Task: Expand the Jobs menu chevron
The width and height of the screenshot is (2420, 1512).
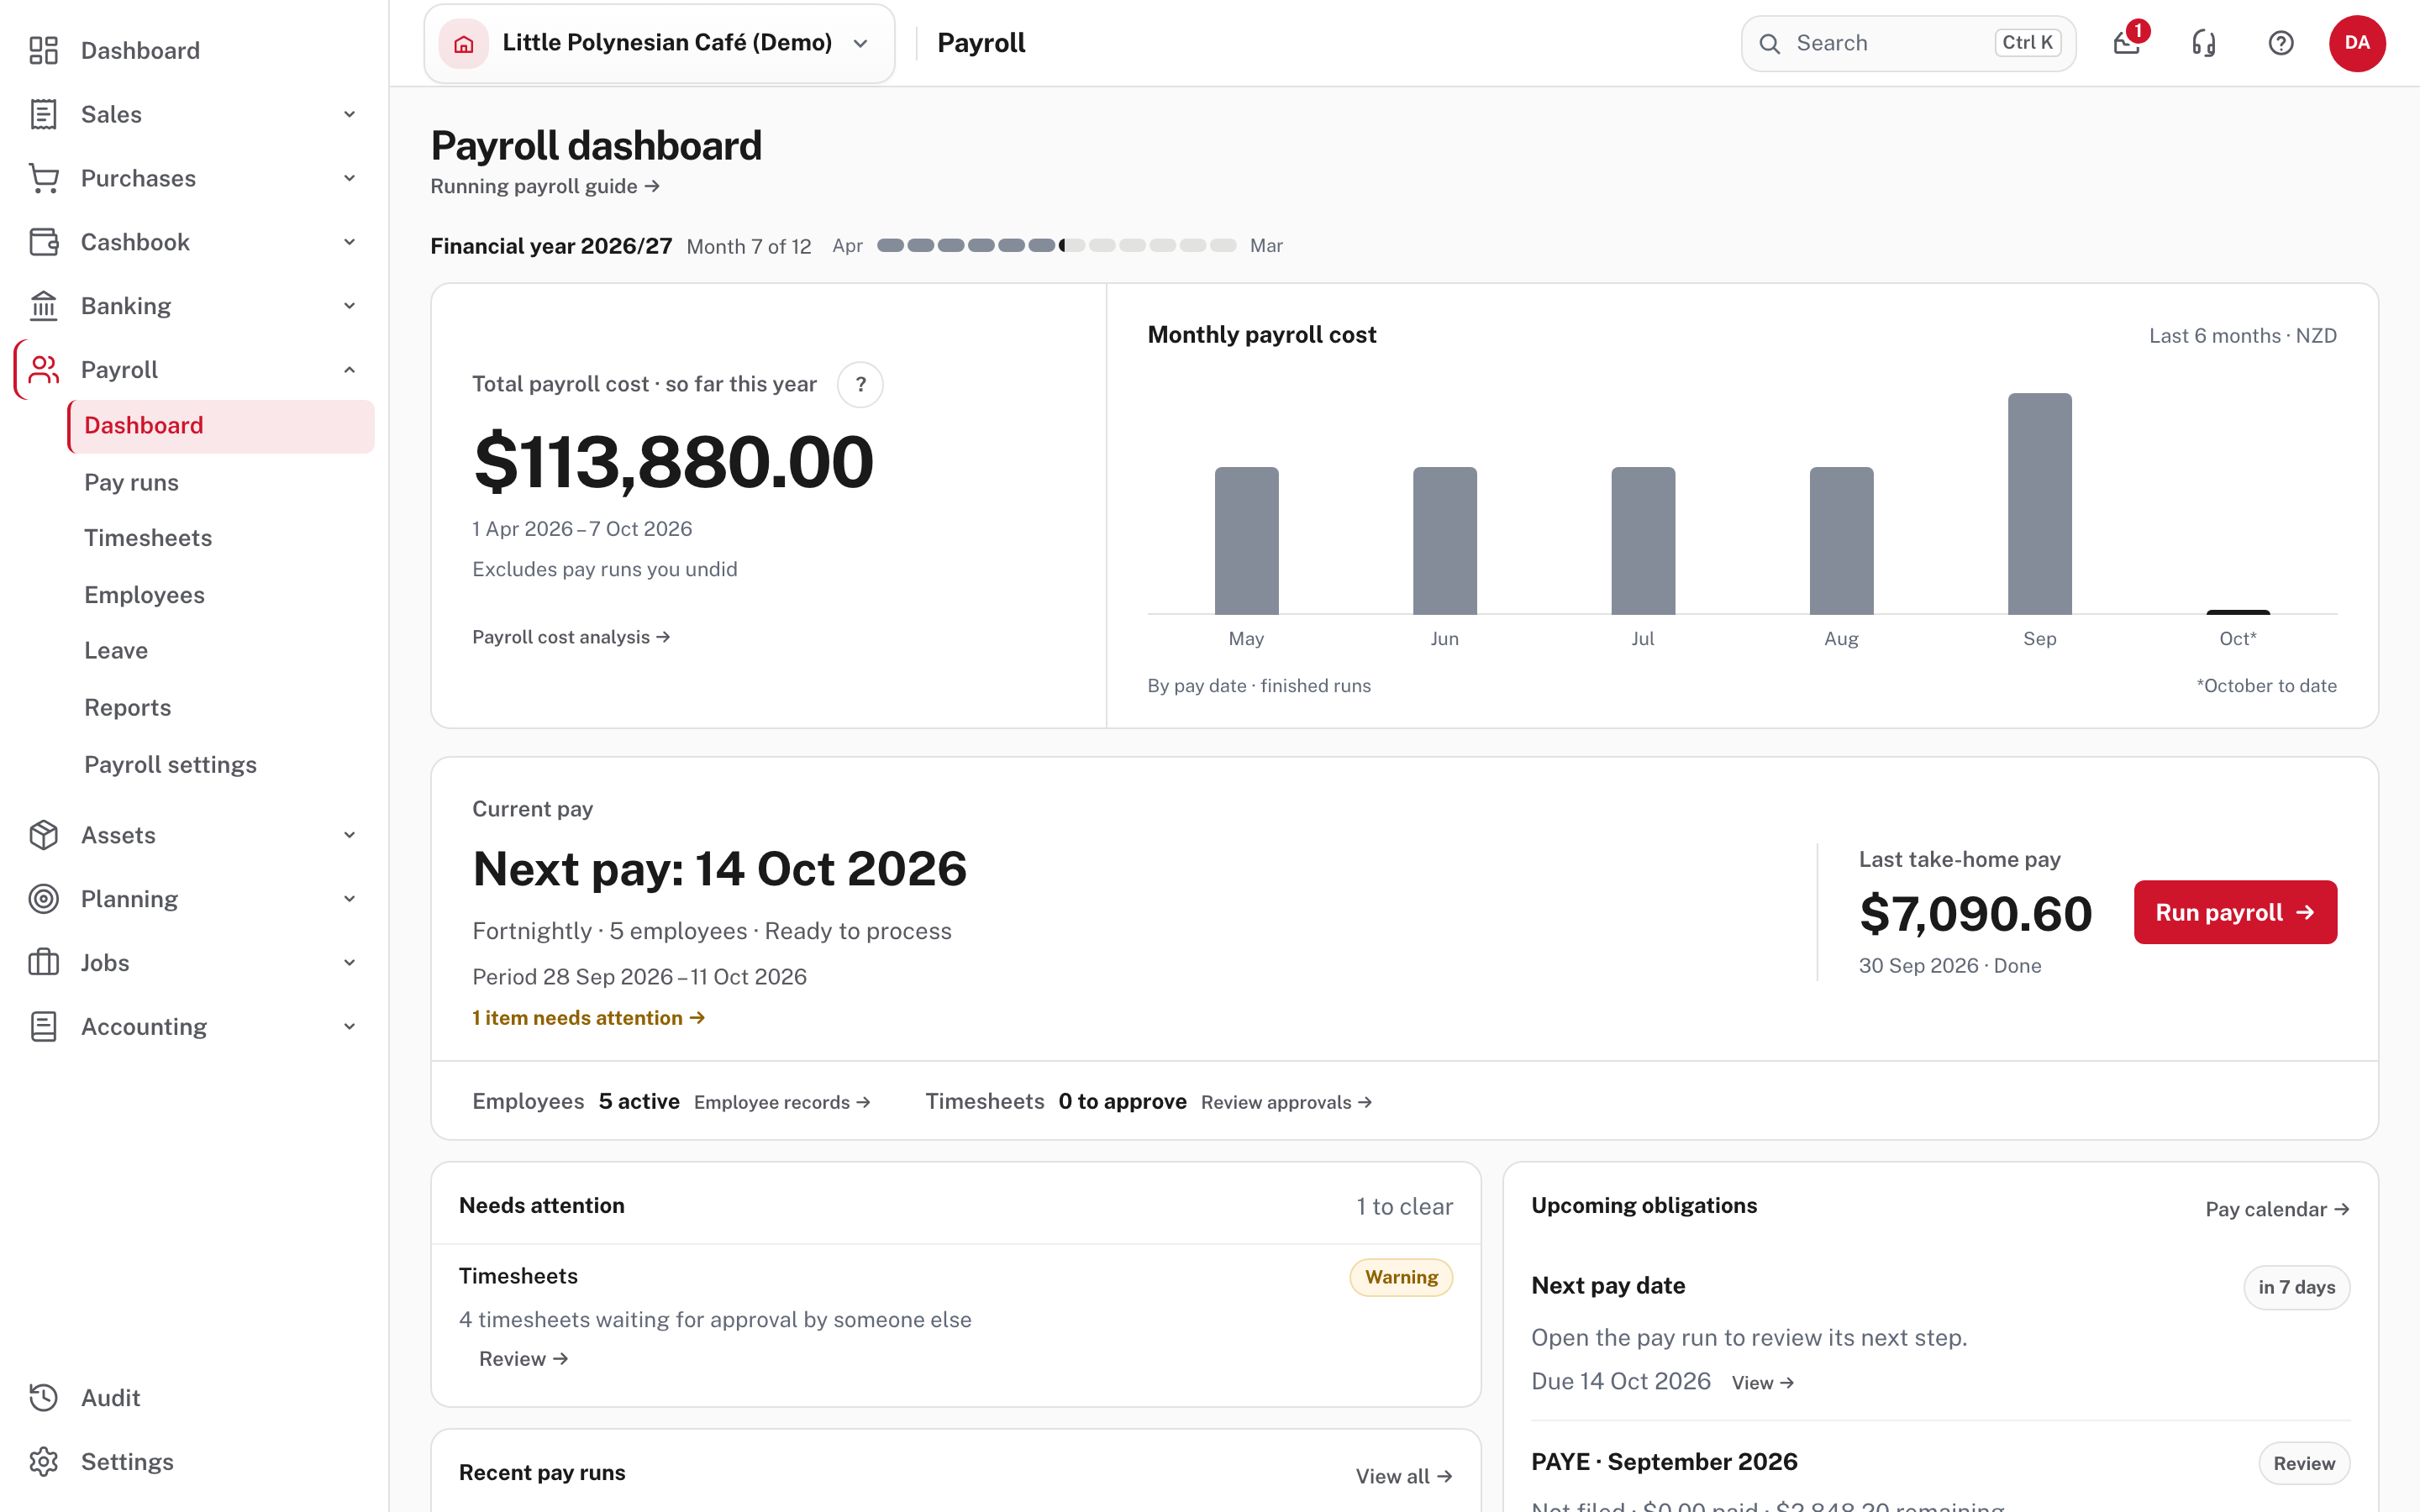Action: tap(350, 963)
